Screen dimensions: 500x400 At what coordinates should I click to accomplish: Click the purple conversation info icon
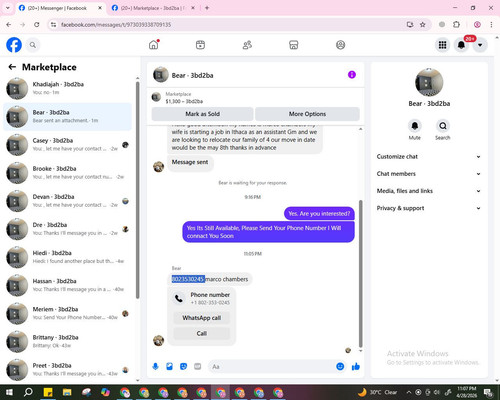[352, 75]
